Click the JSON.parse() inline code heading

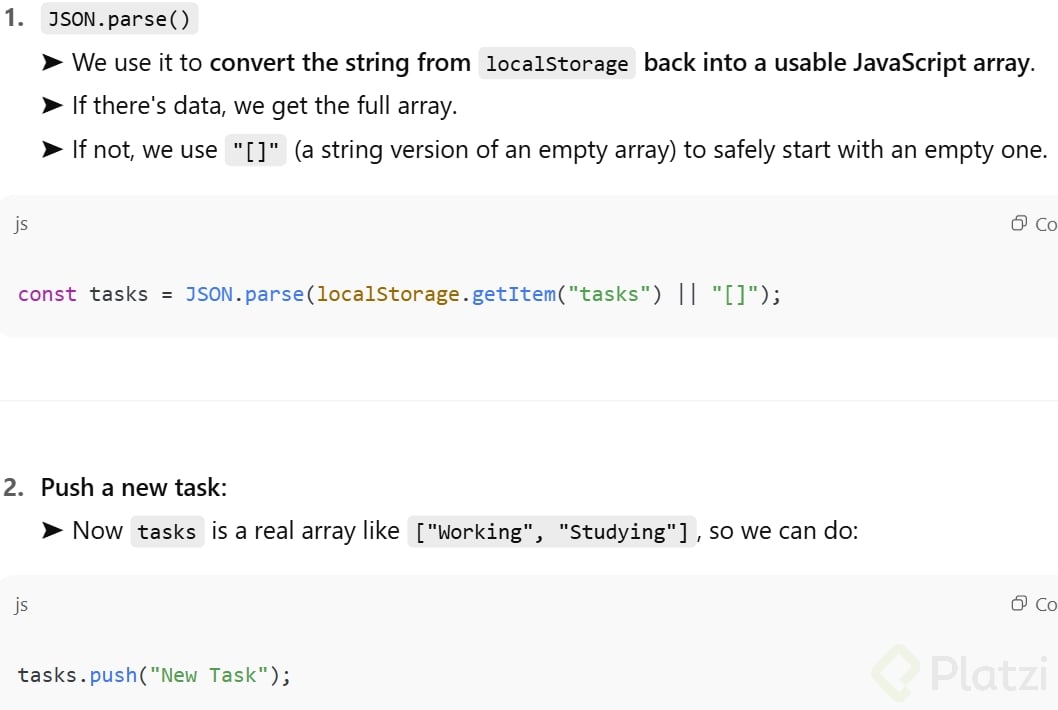[x=119, y=19]
